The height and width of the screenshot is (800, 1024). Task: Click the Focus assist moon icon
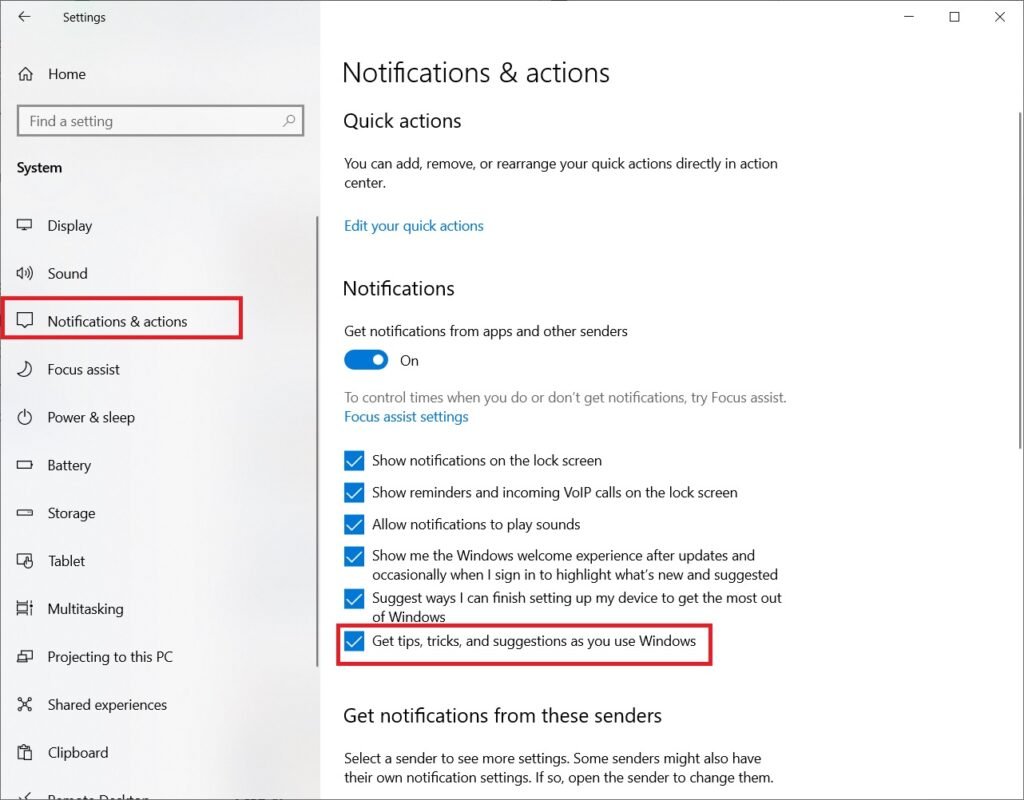point(24,369)
